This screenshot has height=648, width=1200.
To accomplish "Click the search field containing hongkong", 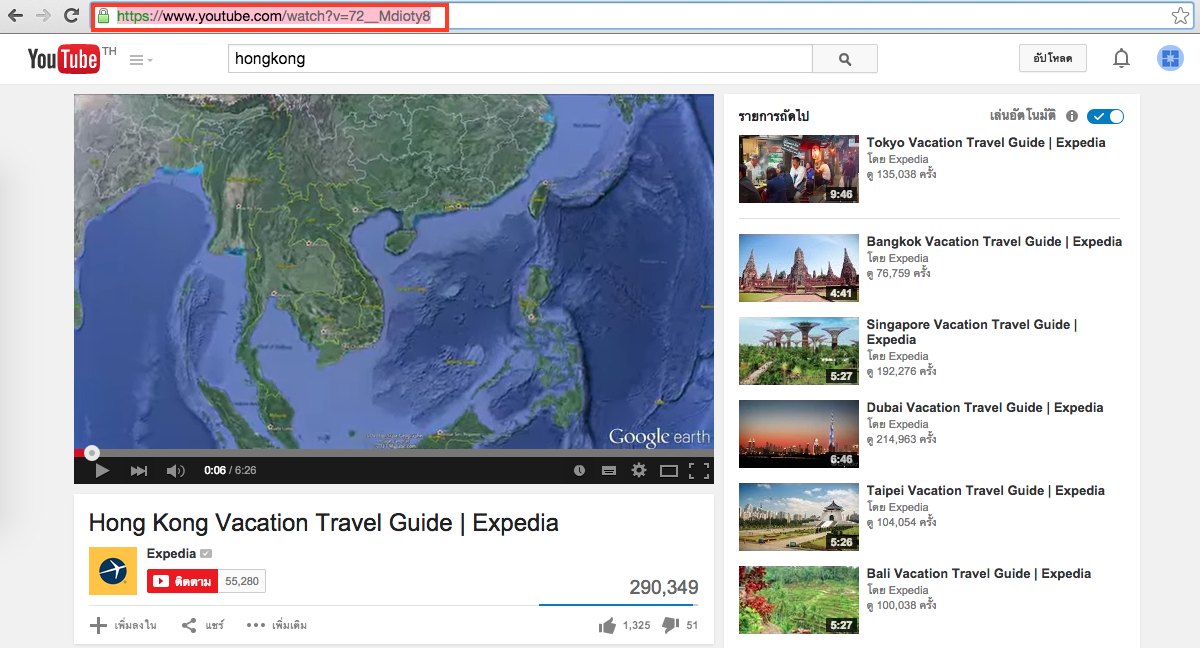I will 520,59.
